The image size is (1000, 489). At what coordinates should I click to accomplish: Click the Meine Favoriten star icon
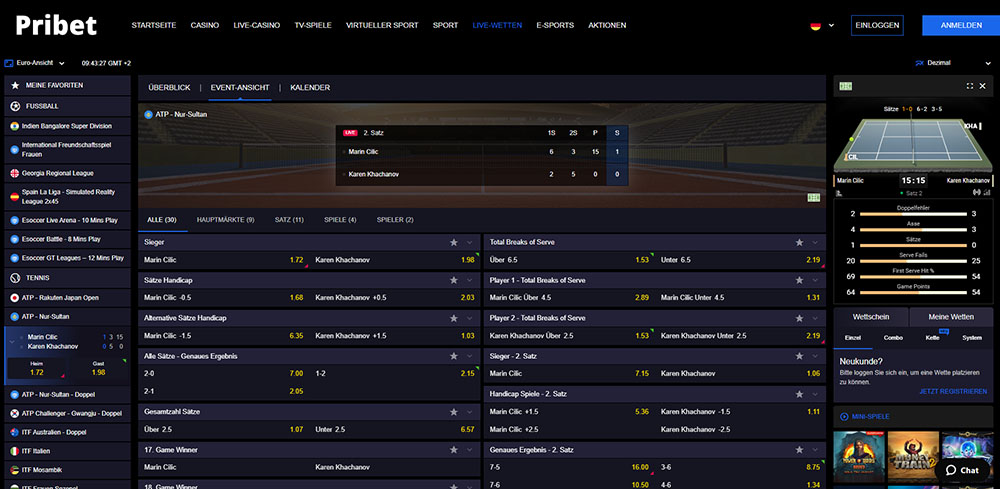coord(15,85)
